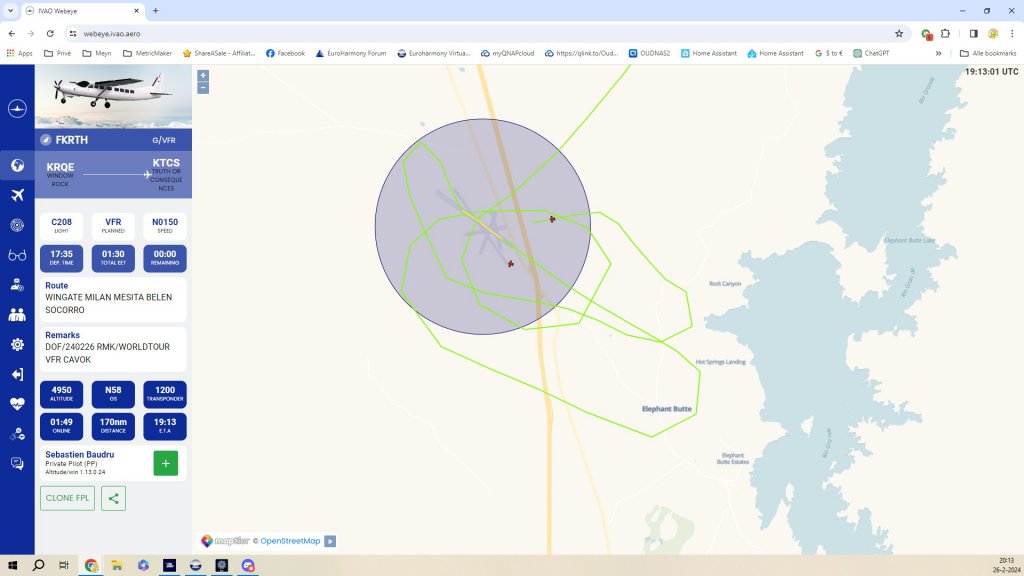Screen dimensions: 1024x576
Task: Zoom in the map with plus
Action: coord(203,75)
